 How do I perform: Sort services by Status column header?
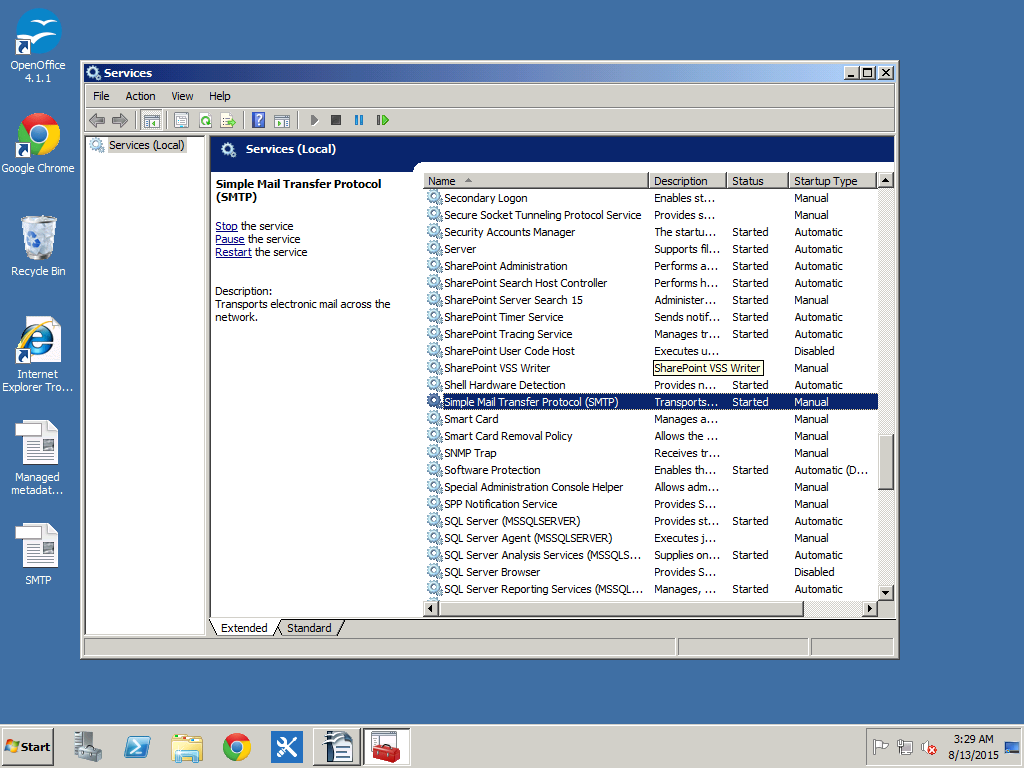[748, 181]
